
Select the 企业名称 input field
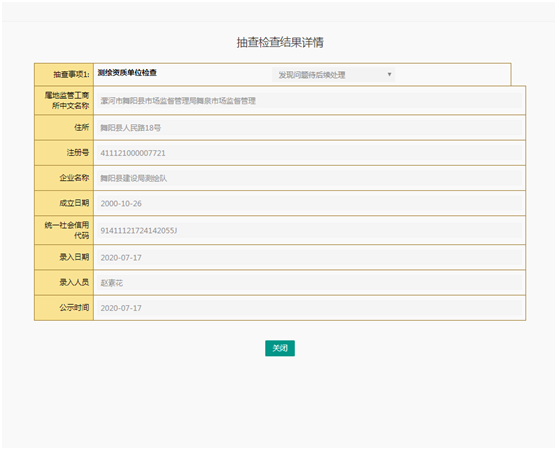pyautogui.click(x=309, y=178)
